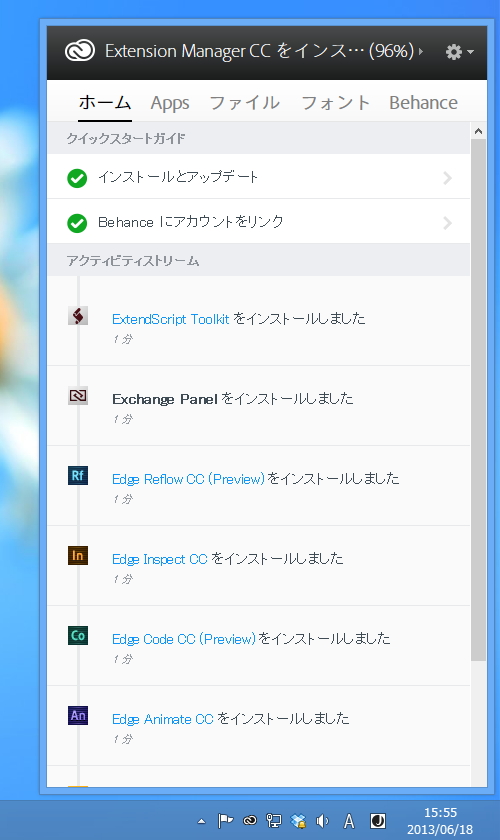Switch to the ホーム tab
The width and height of the screenshot is (500, 840).
tap(105, 102)
